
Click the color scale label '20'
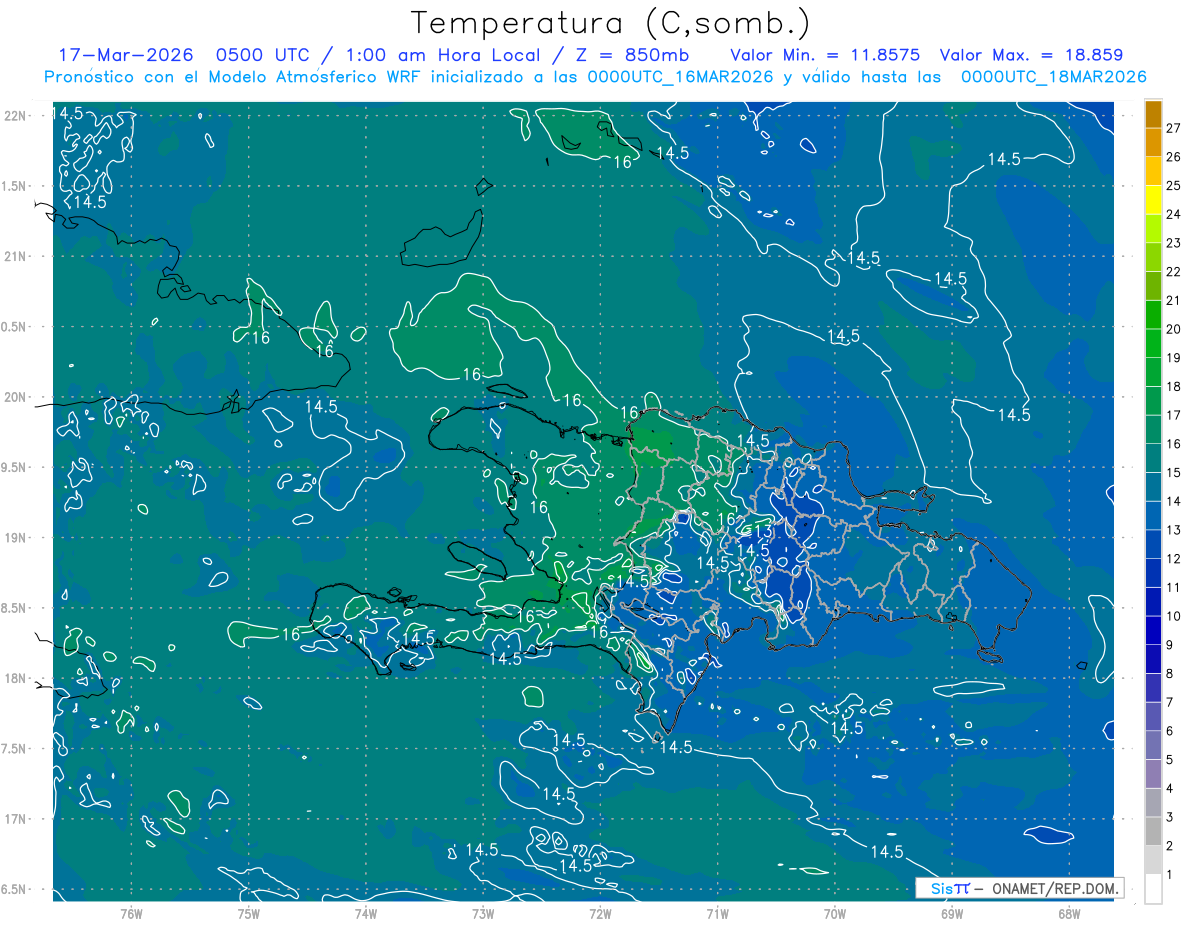tap(1174, 329)
